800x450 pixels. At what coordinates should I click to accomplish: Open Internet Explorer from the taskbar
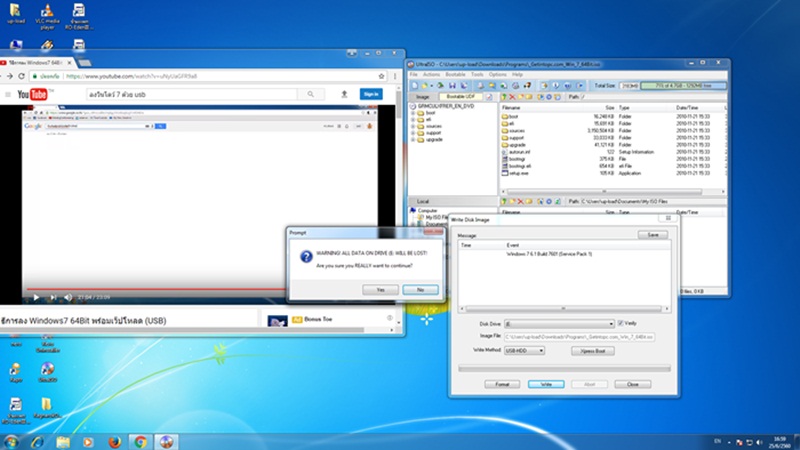[37, 442]
